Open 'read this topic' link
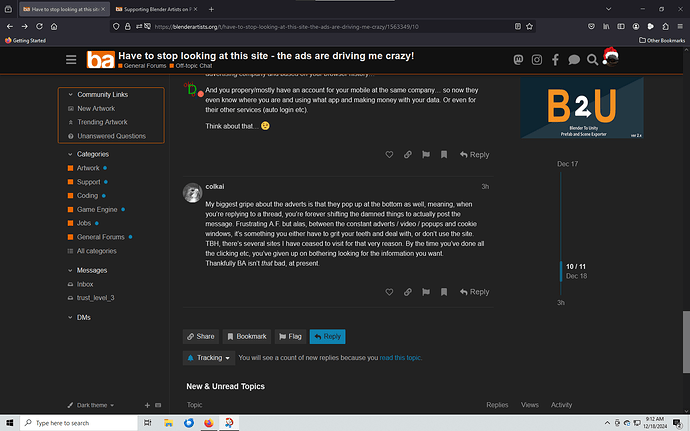This screenshot has width=690, height=431. tap(400, 358)
